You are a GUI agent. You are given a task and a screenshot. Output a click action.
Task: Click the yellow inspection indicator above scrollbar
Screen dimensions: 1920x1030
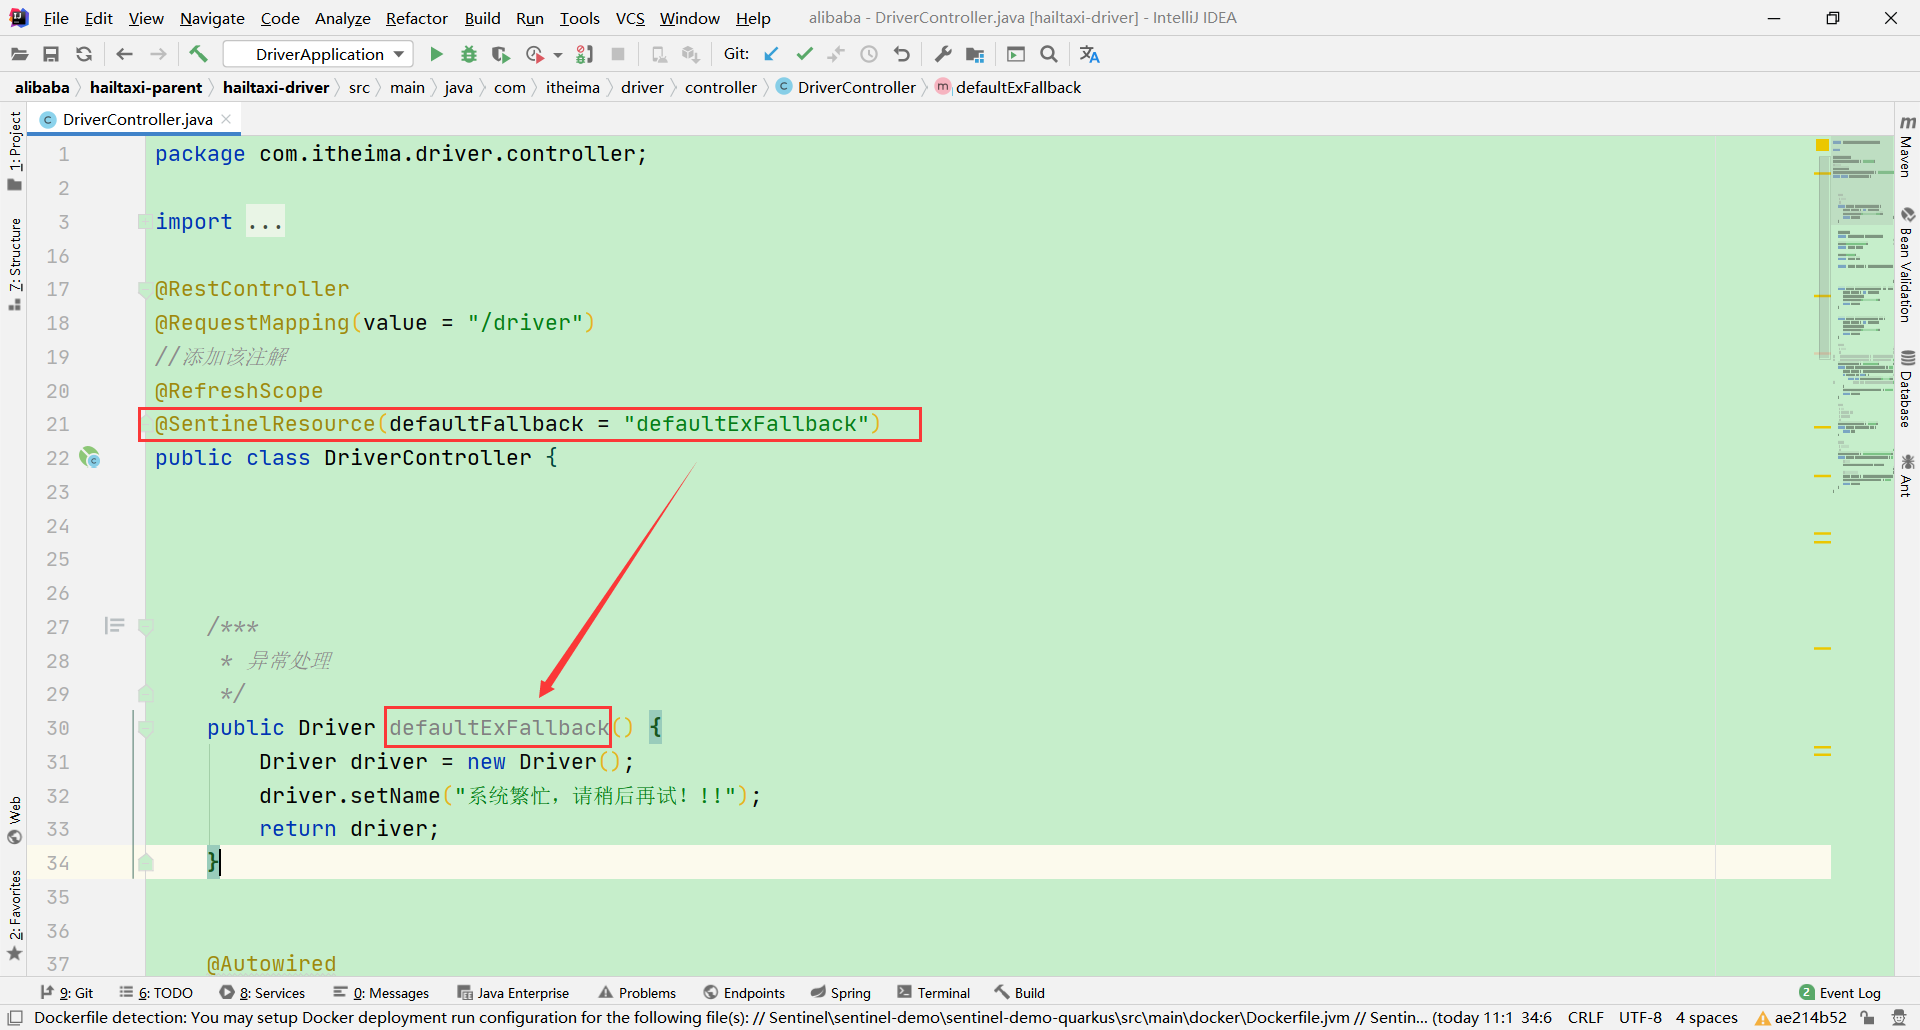click(x=1822, y=146)
